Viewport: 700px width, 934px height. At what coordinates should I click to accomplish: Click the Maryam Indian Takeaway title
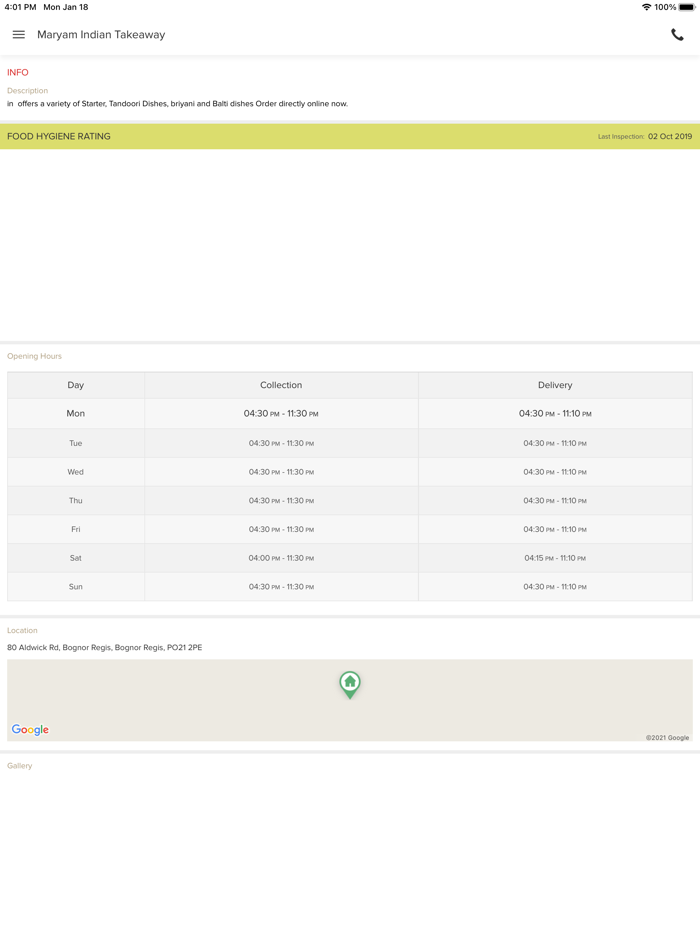coord(101,35)
